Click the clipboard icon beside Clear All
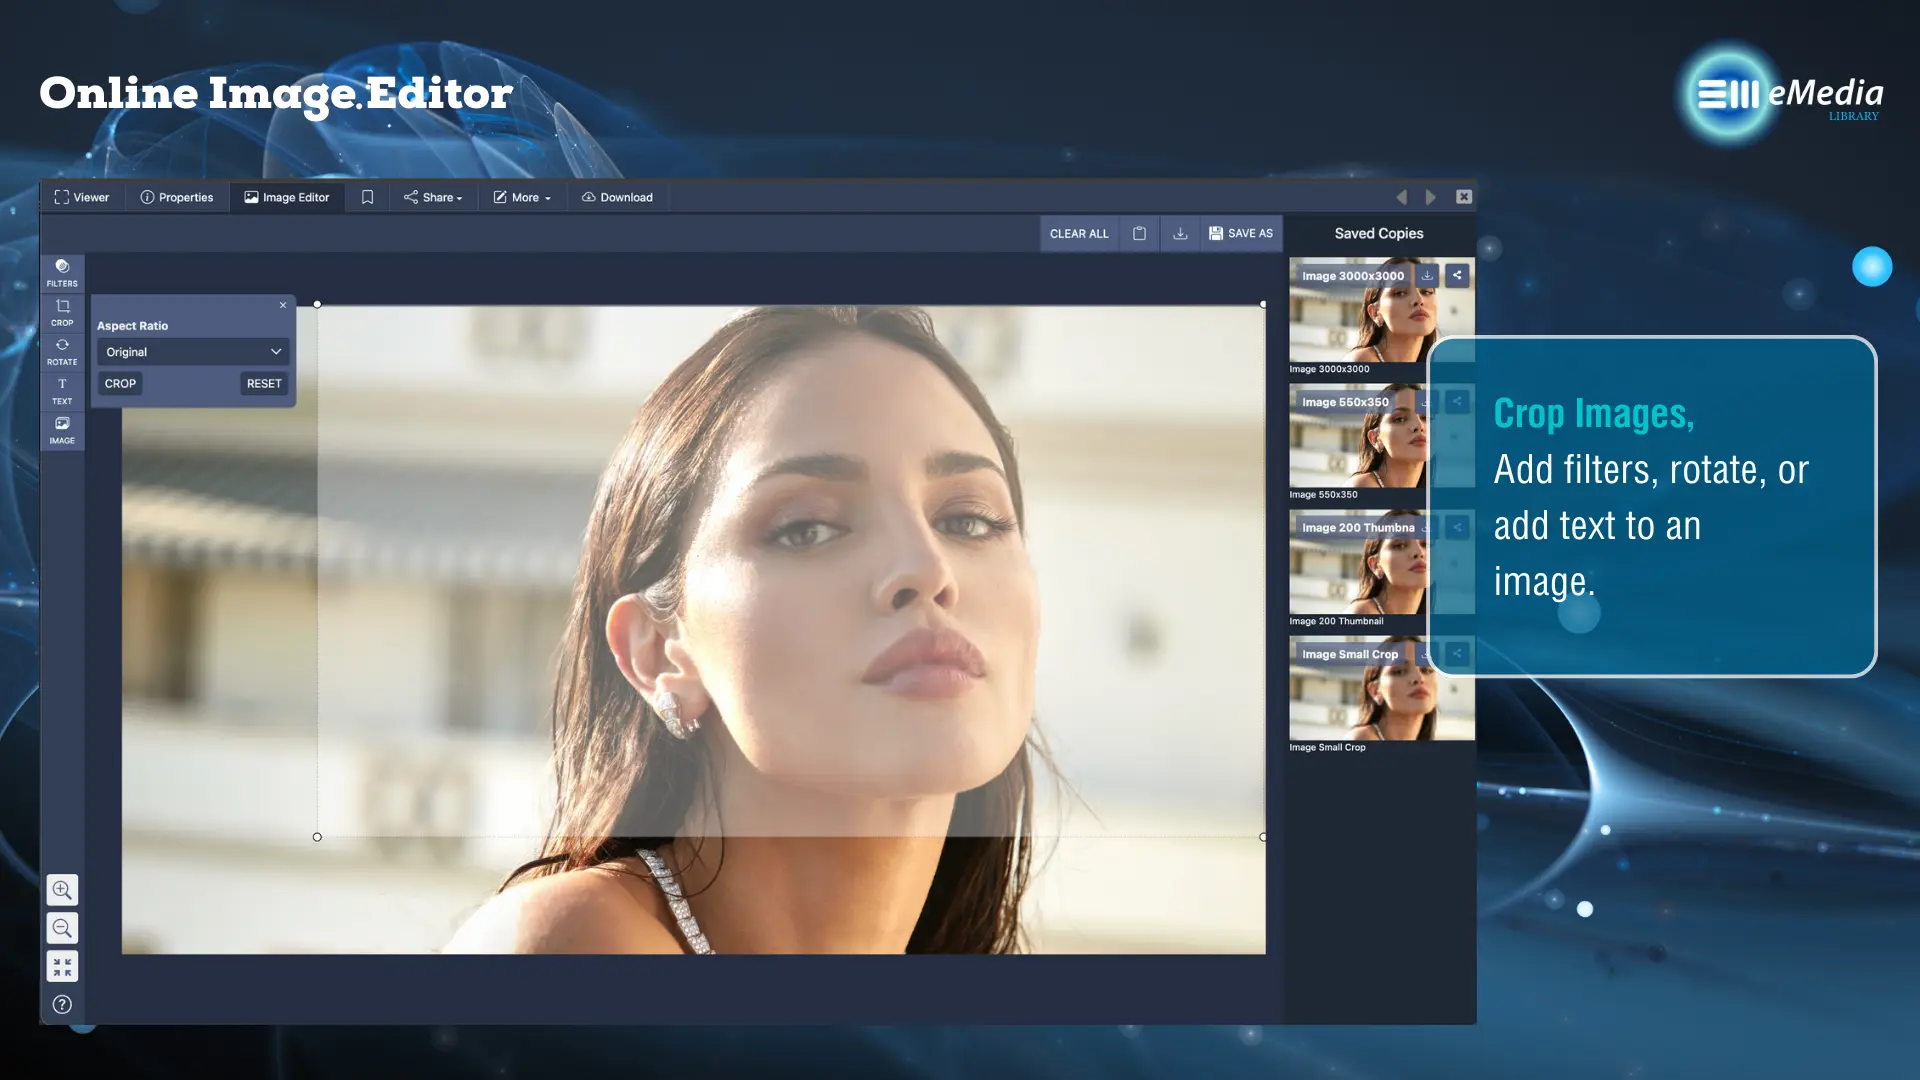Image resolution: width=1920 pixels, height=1080 pixels. [1139, 233]
